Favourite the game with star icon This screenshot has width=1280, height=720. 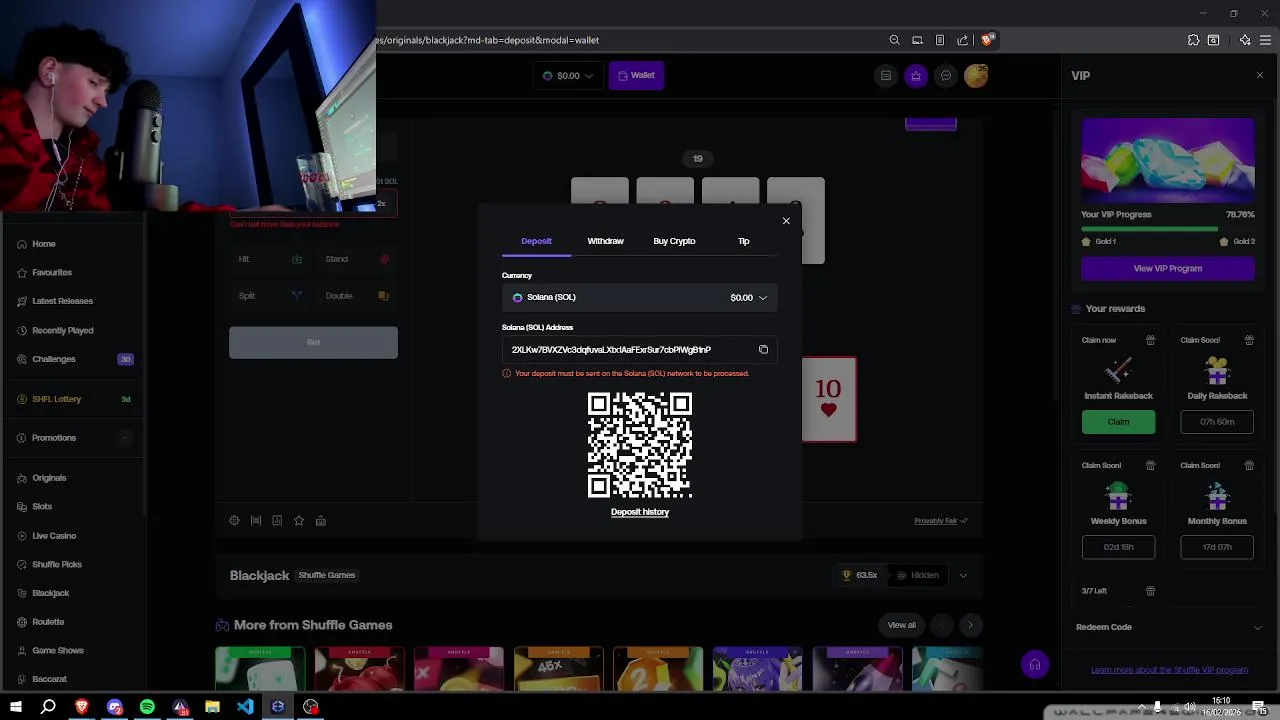click(x=298, y=521)
